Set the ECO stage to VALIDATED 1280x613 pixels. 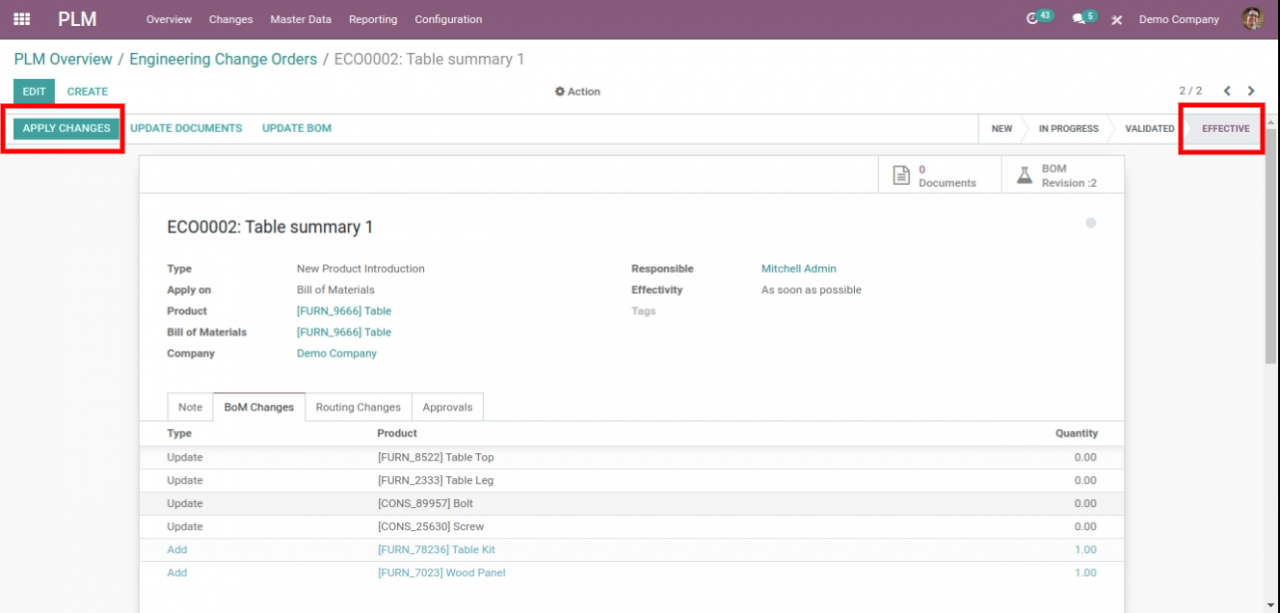point(1149,128)
